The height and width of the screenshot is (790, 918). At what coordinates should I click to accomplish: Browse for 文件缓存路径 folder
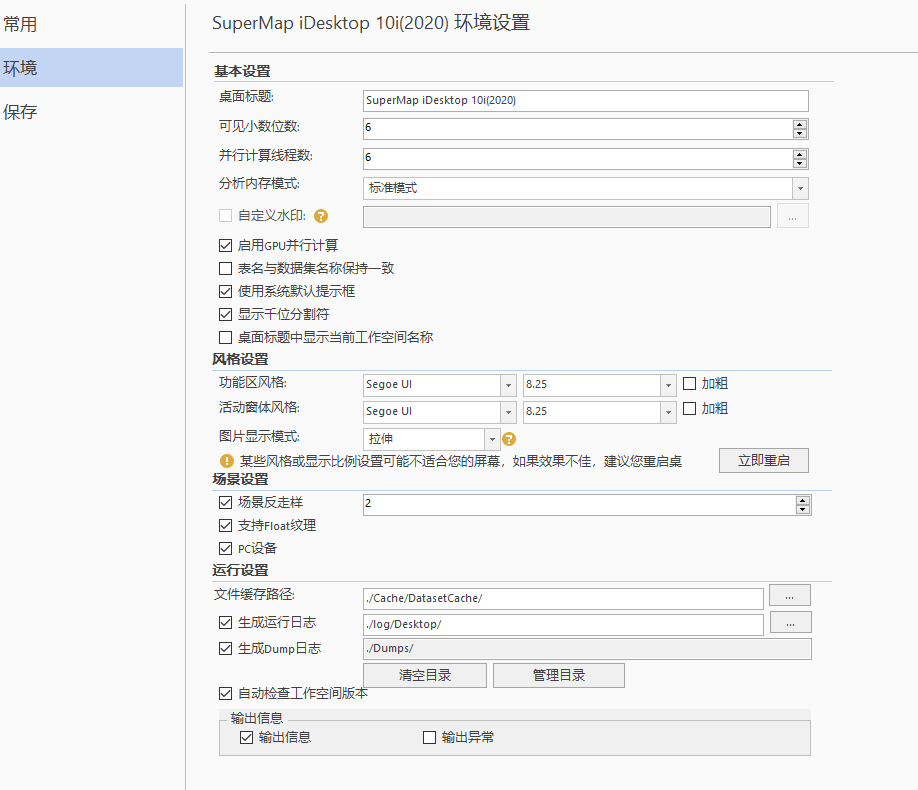790,596
